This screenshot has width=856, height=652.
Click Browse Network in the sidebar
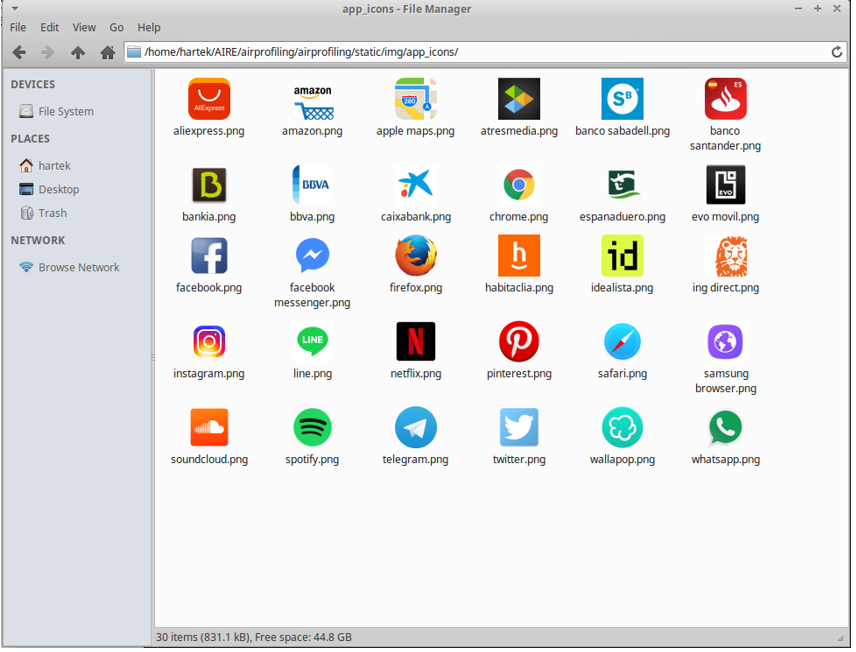(x=78, y=267)
